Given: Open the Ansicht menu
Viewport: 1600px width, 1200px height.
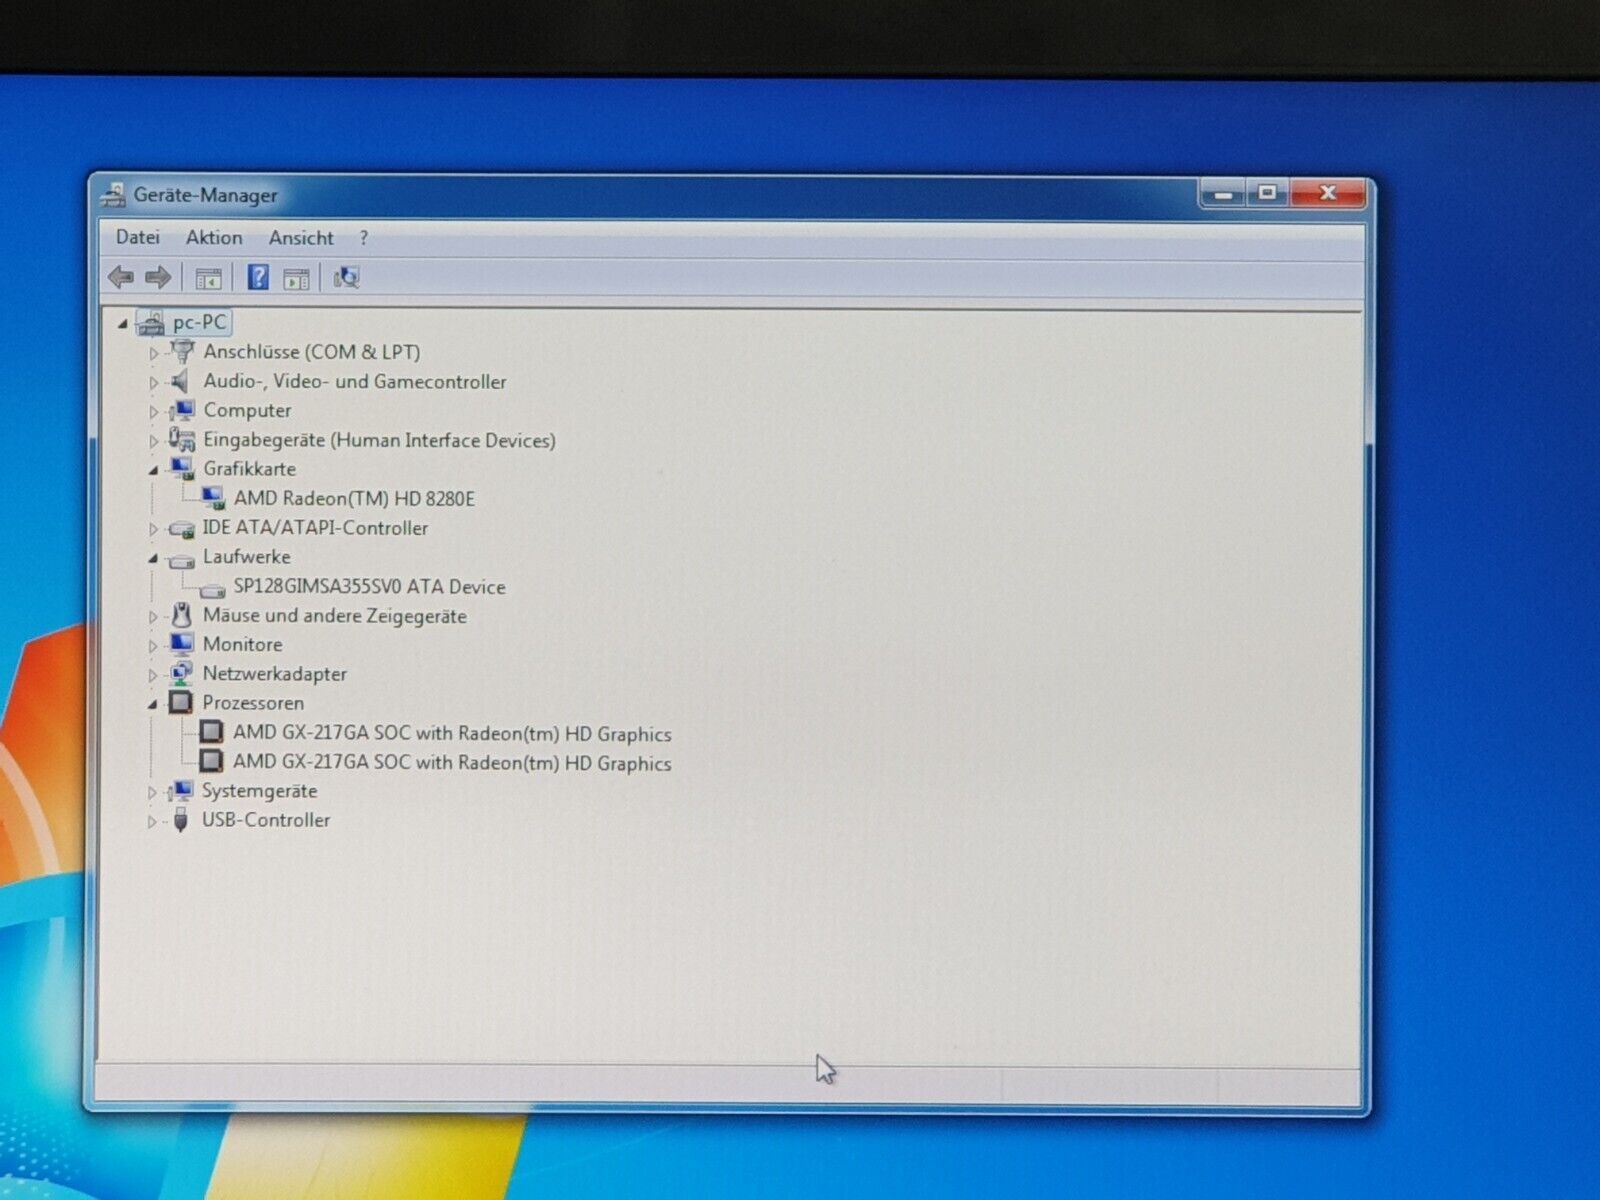Looking at the screenshot, I should tap(301, 238).
